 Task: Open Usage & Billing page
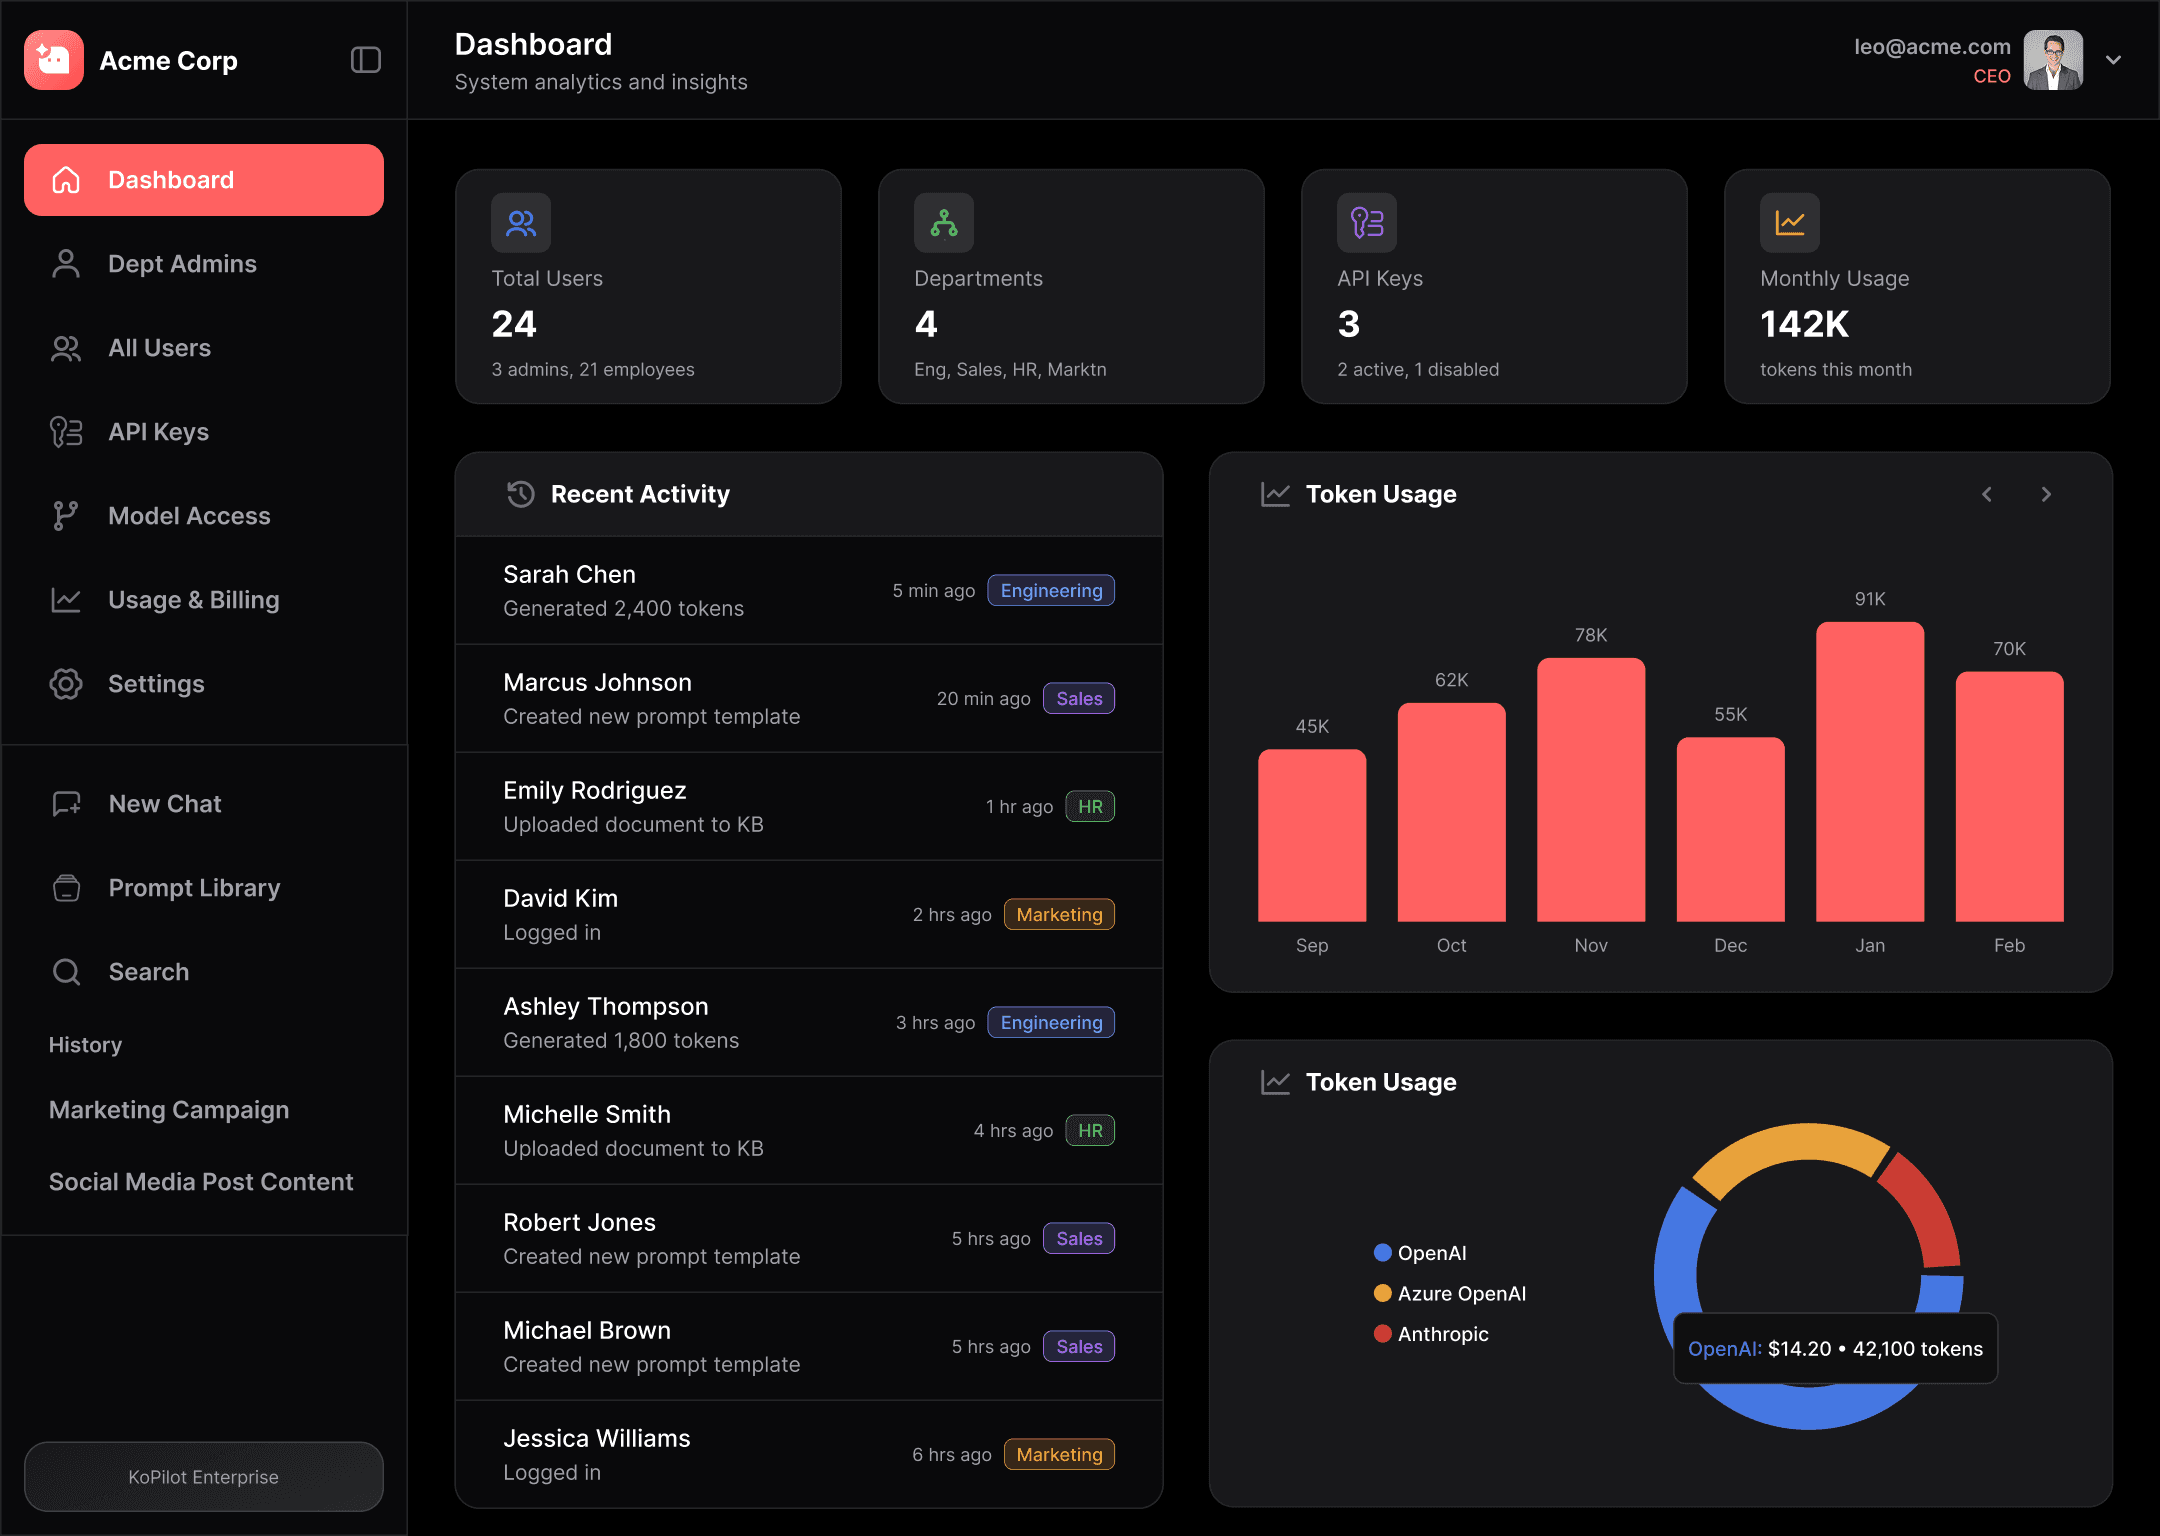pyautogui.click(x=193, y=600)
